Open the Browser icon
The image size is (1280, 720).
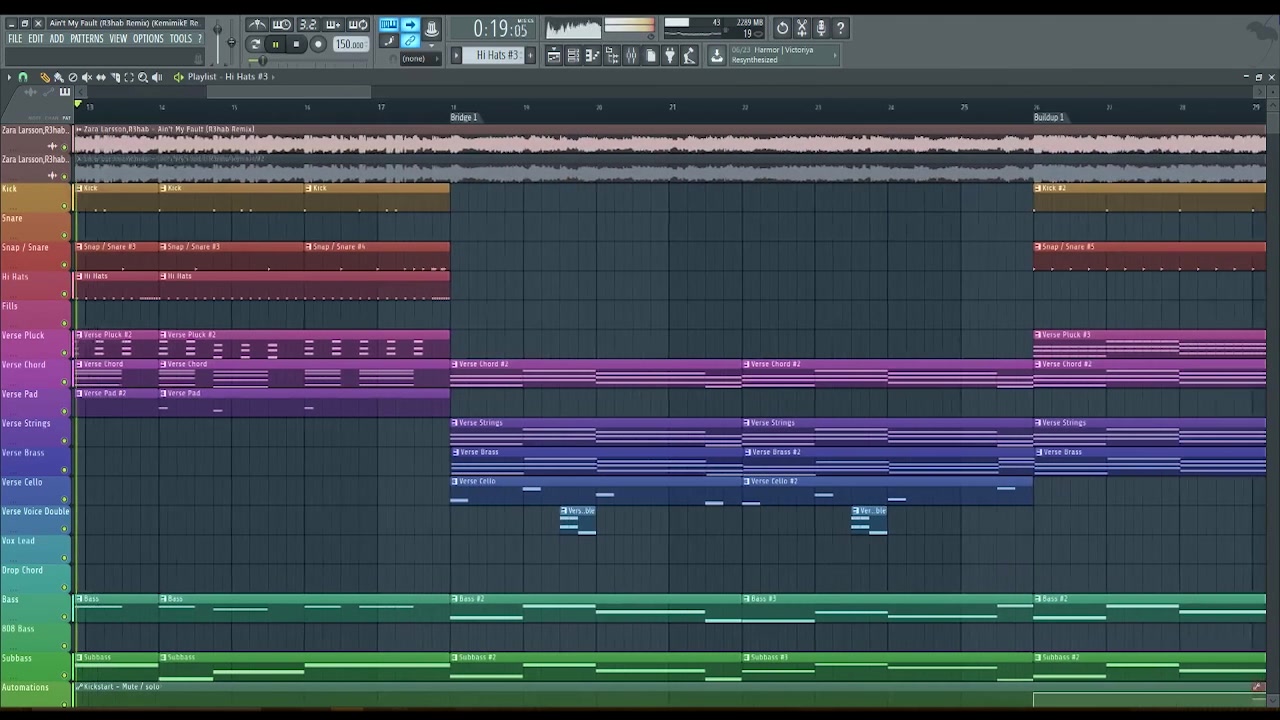point(611,56)
